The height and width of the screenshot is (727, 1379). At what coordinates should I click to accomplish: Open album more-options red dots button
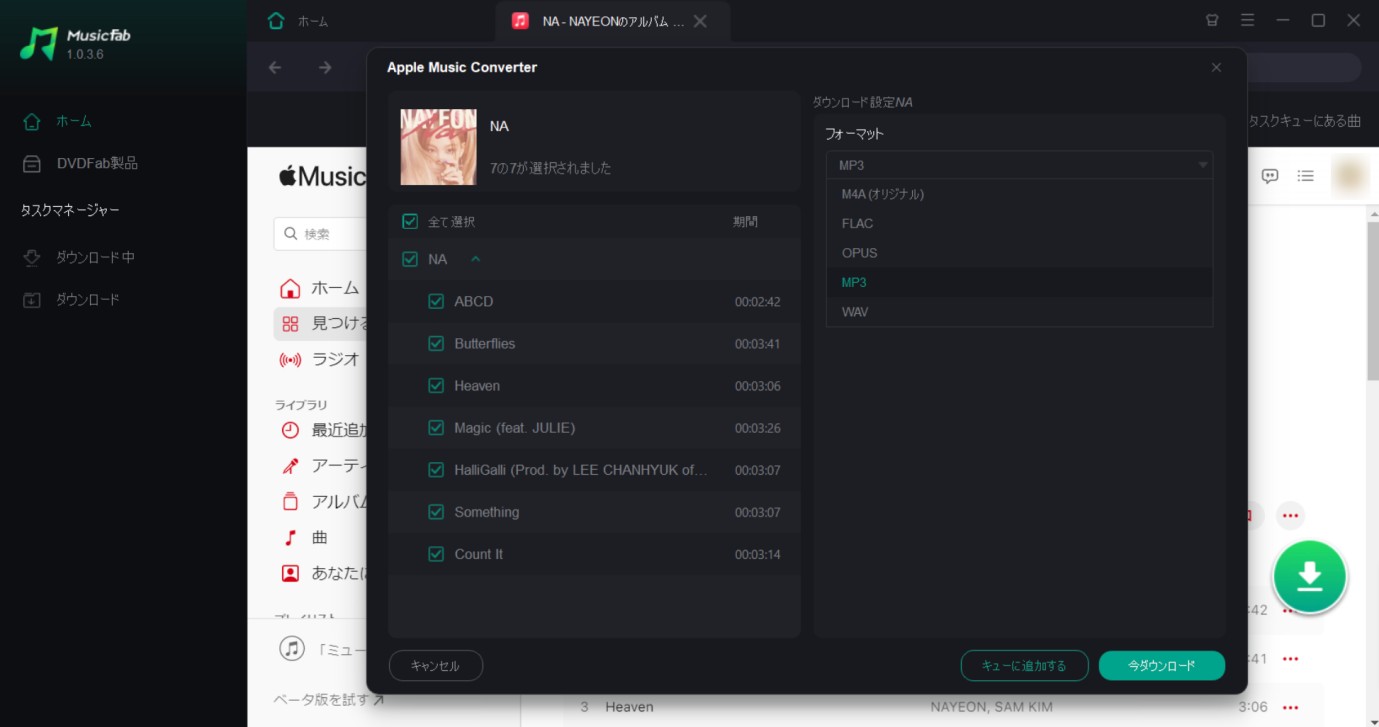click(1291, 516)
